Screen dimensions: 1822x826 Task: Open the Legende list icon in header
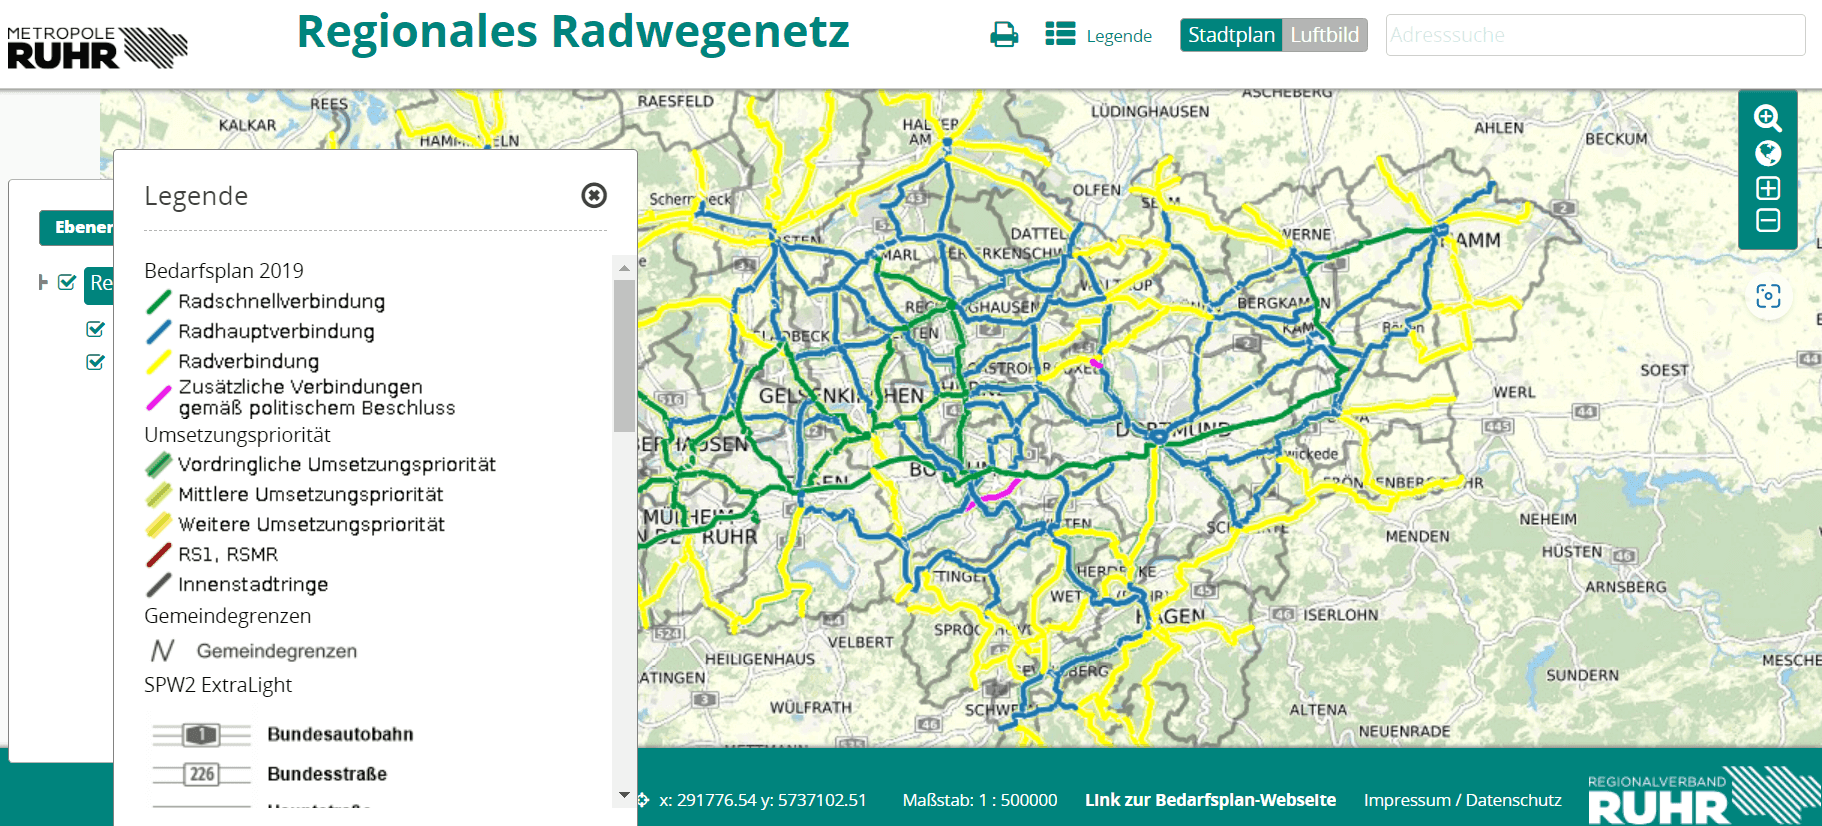click(1060, 35)
